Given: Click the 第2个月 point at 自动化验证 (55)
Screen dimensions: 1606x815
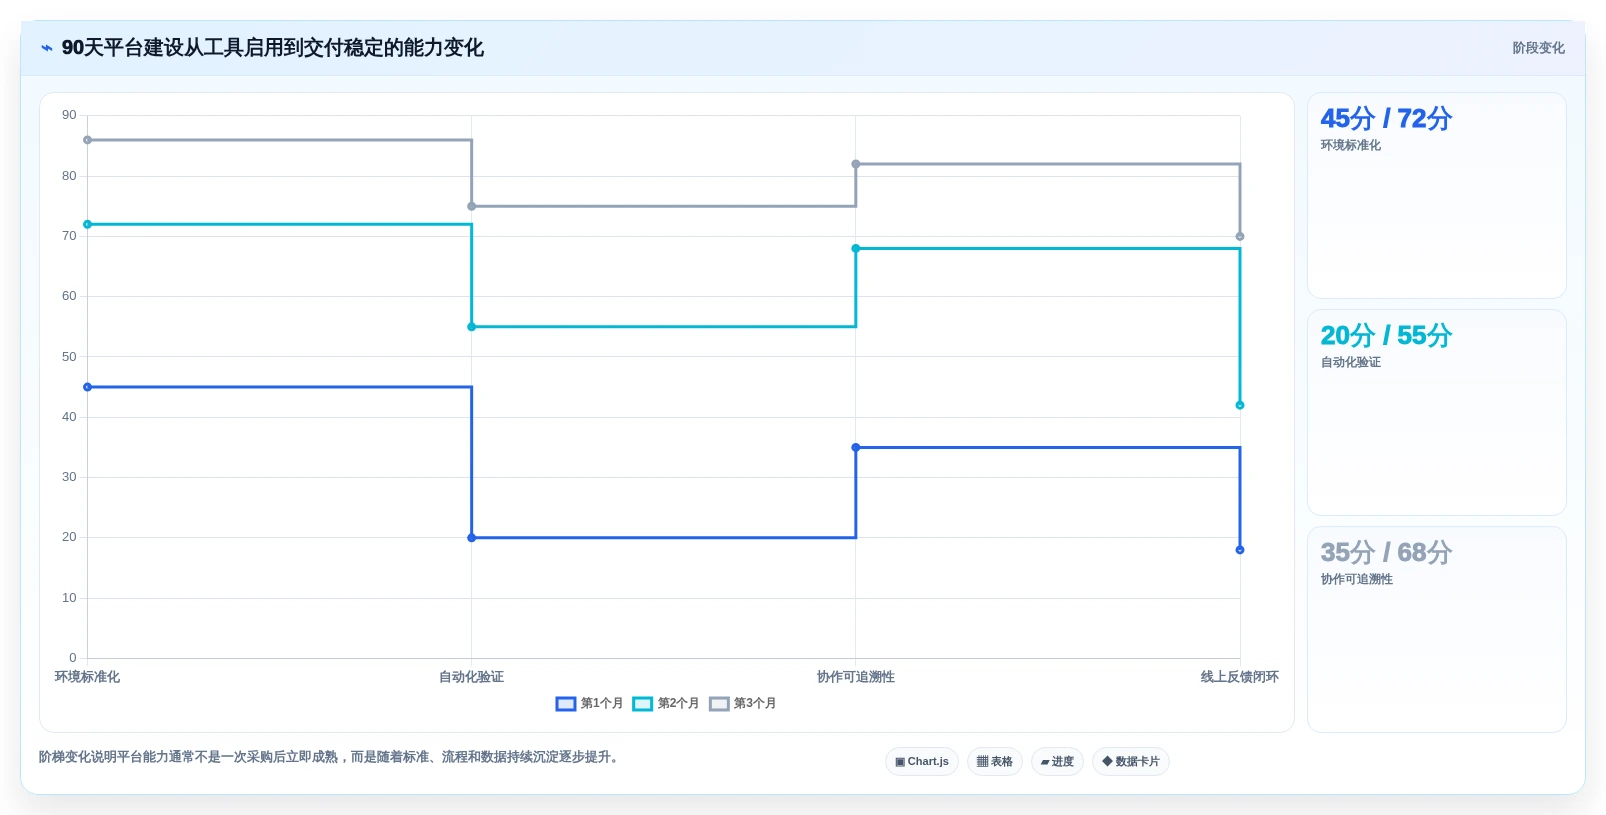Looking at the screenshot, I should [x=472, y=327].
